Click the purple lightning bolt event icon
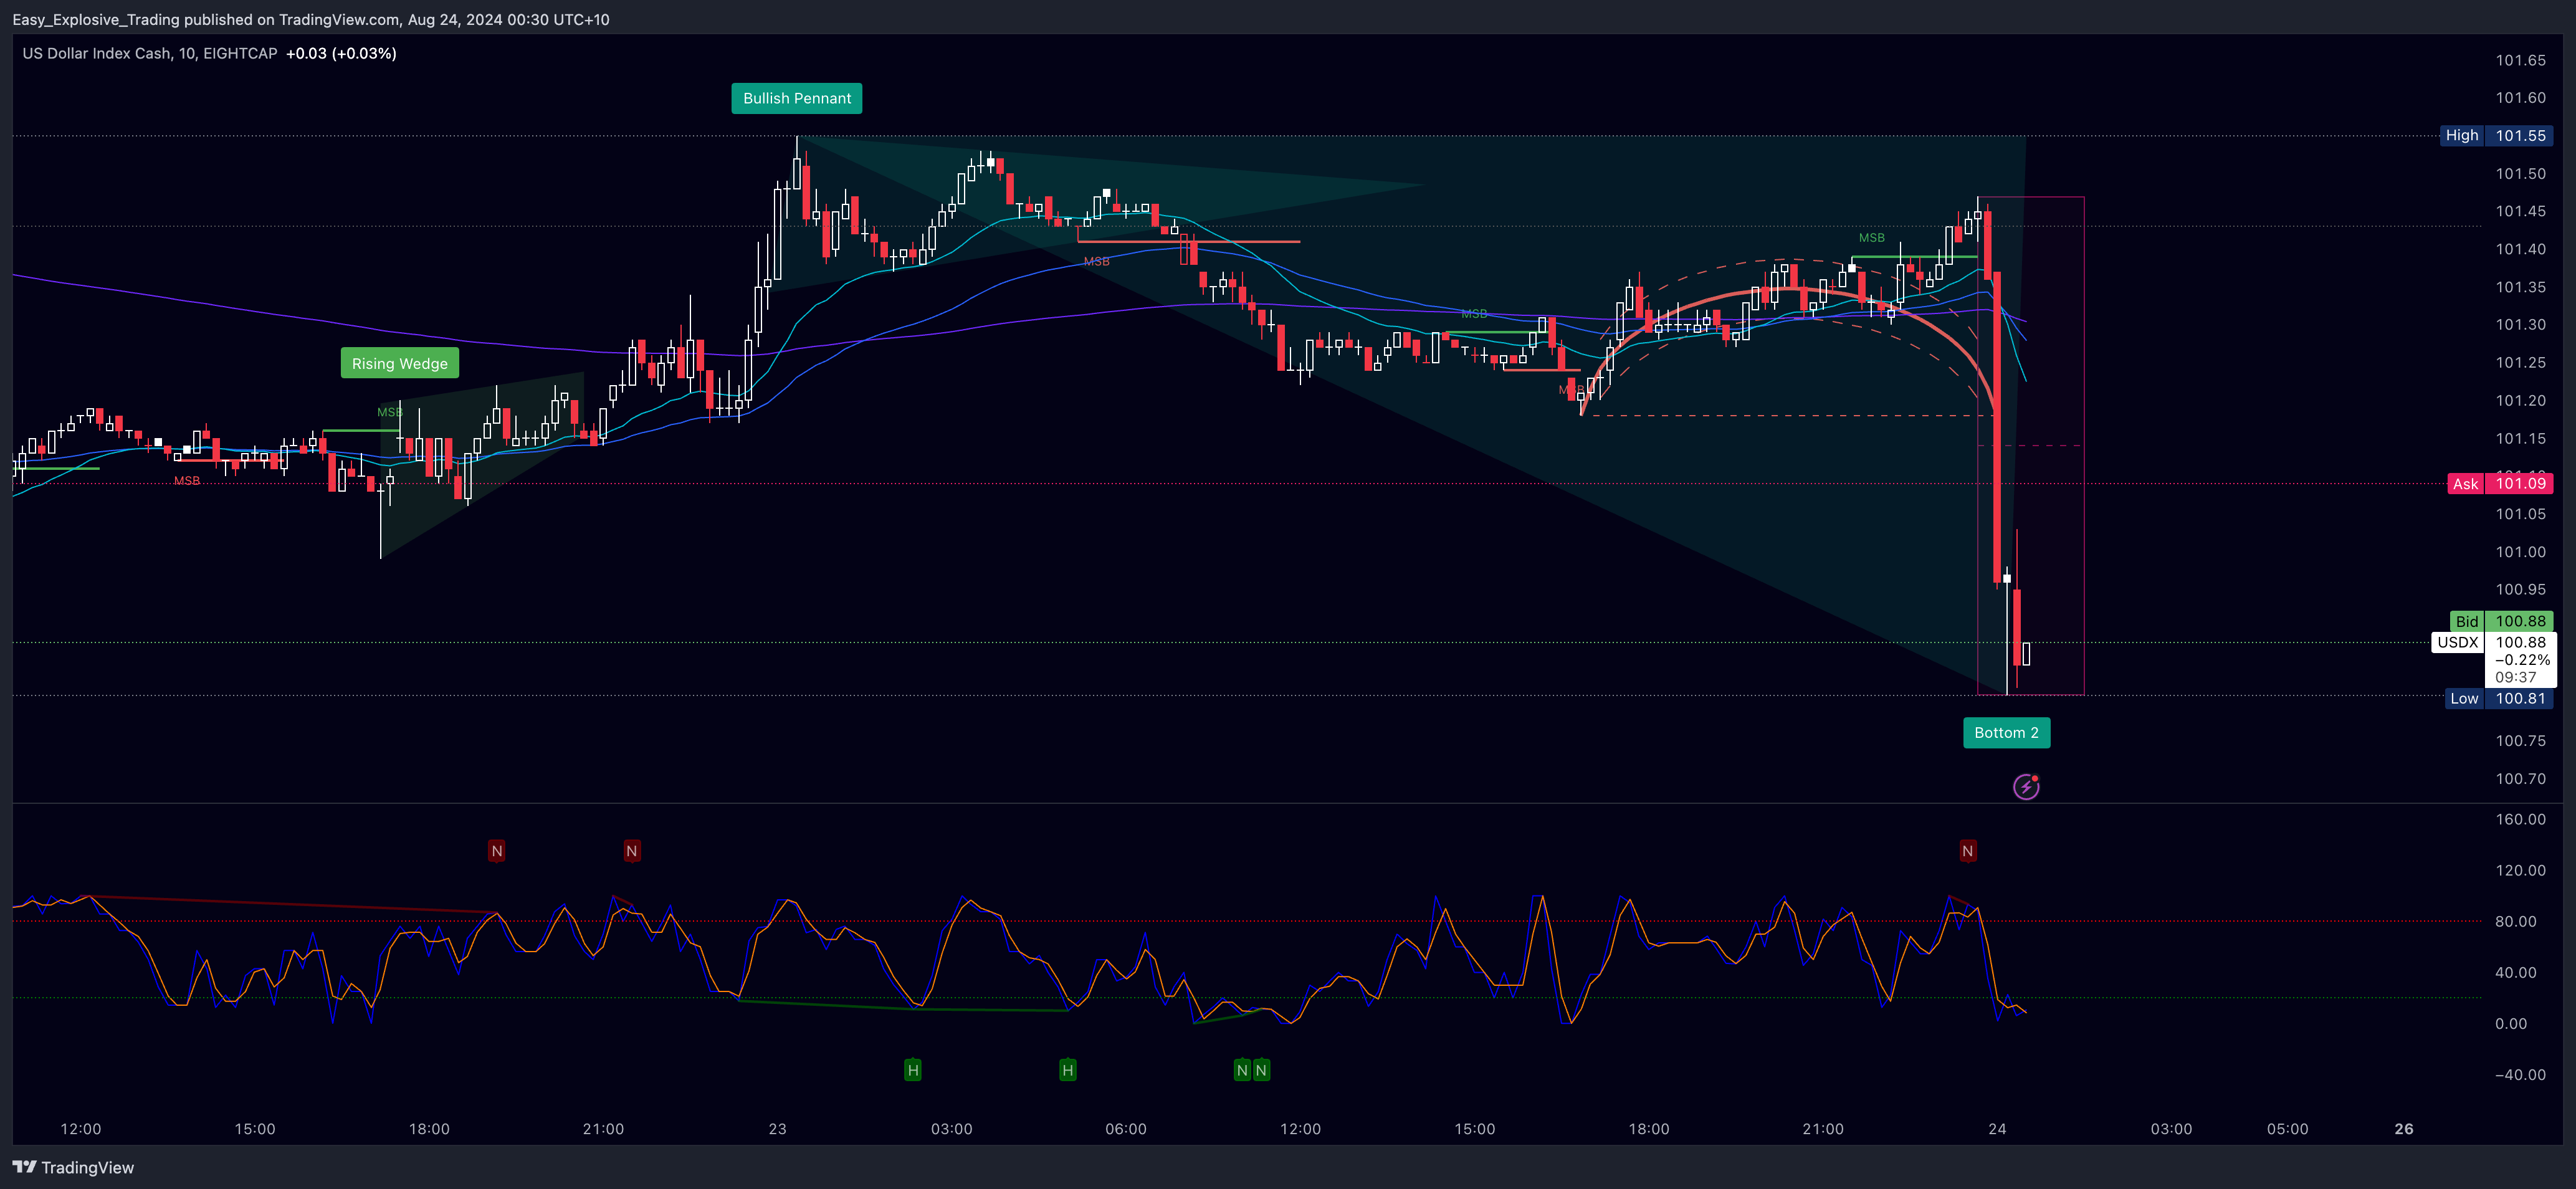Screen dimensions: 2576x1189 tap(2026, 787)
